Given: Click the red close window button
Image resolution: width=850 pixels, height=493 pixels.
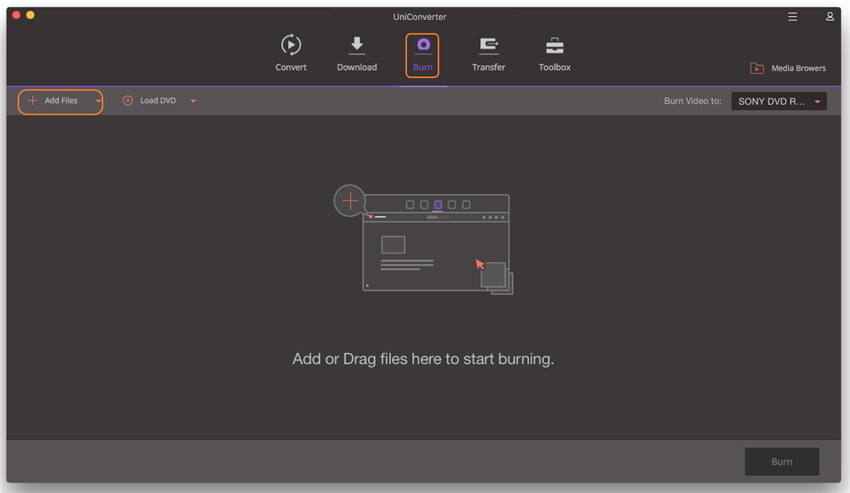Looking at the screenshot, I should click(16, 15).
